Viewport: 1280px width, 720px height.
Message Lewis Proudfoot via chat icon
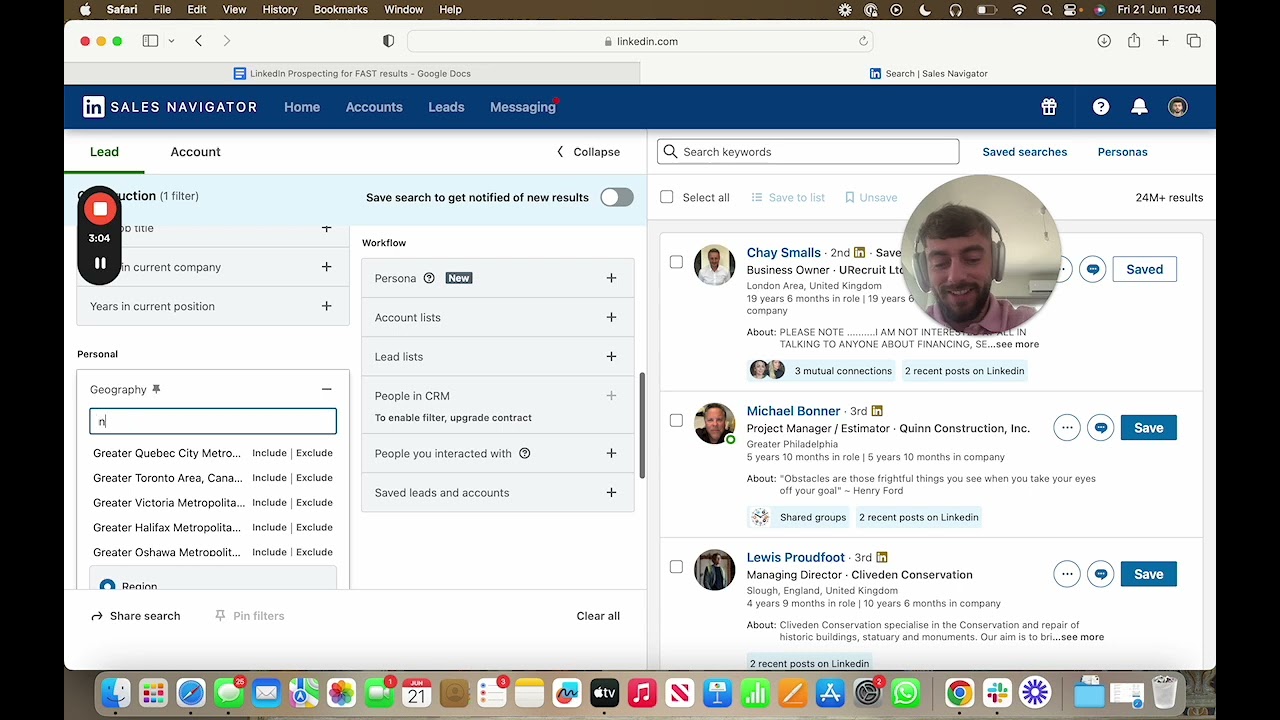click(1101, 574)
